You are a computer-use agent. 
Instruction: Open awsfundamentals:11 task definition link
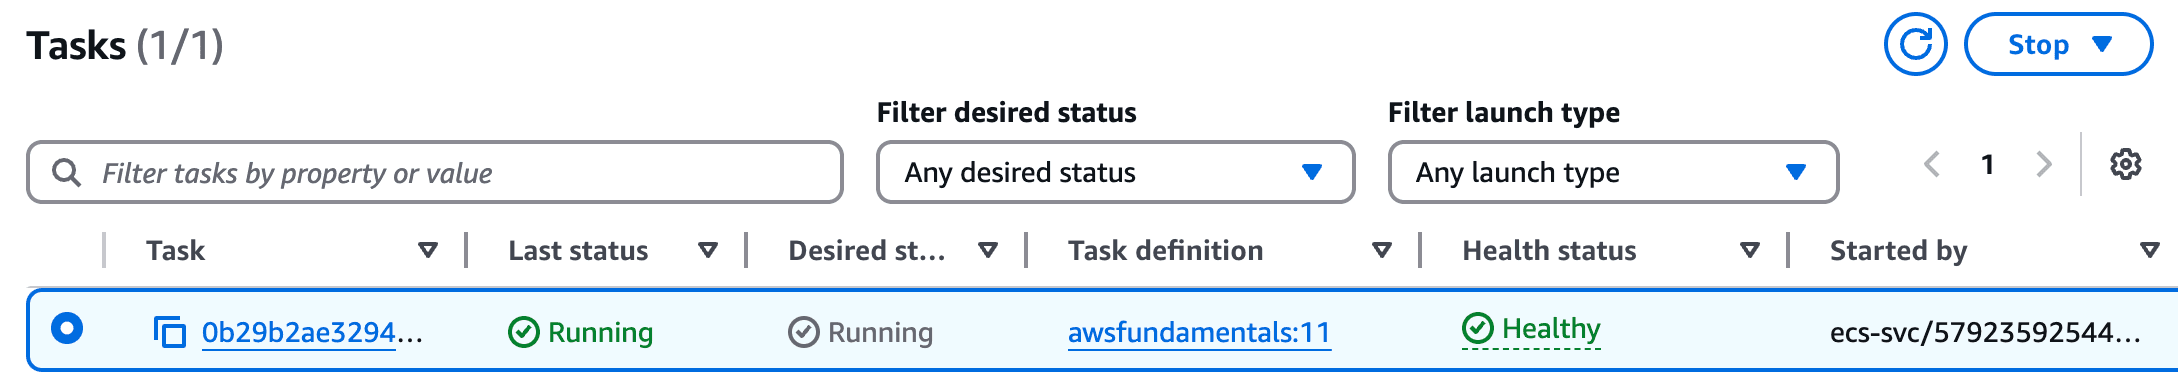tap(1199, 332)
